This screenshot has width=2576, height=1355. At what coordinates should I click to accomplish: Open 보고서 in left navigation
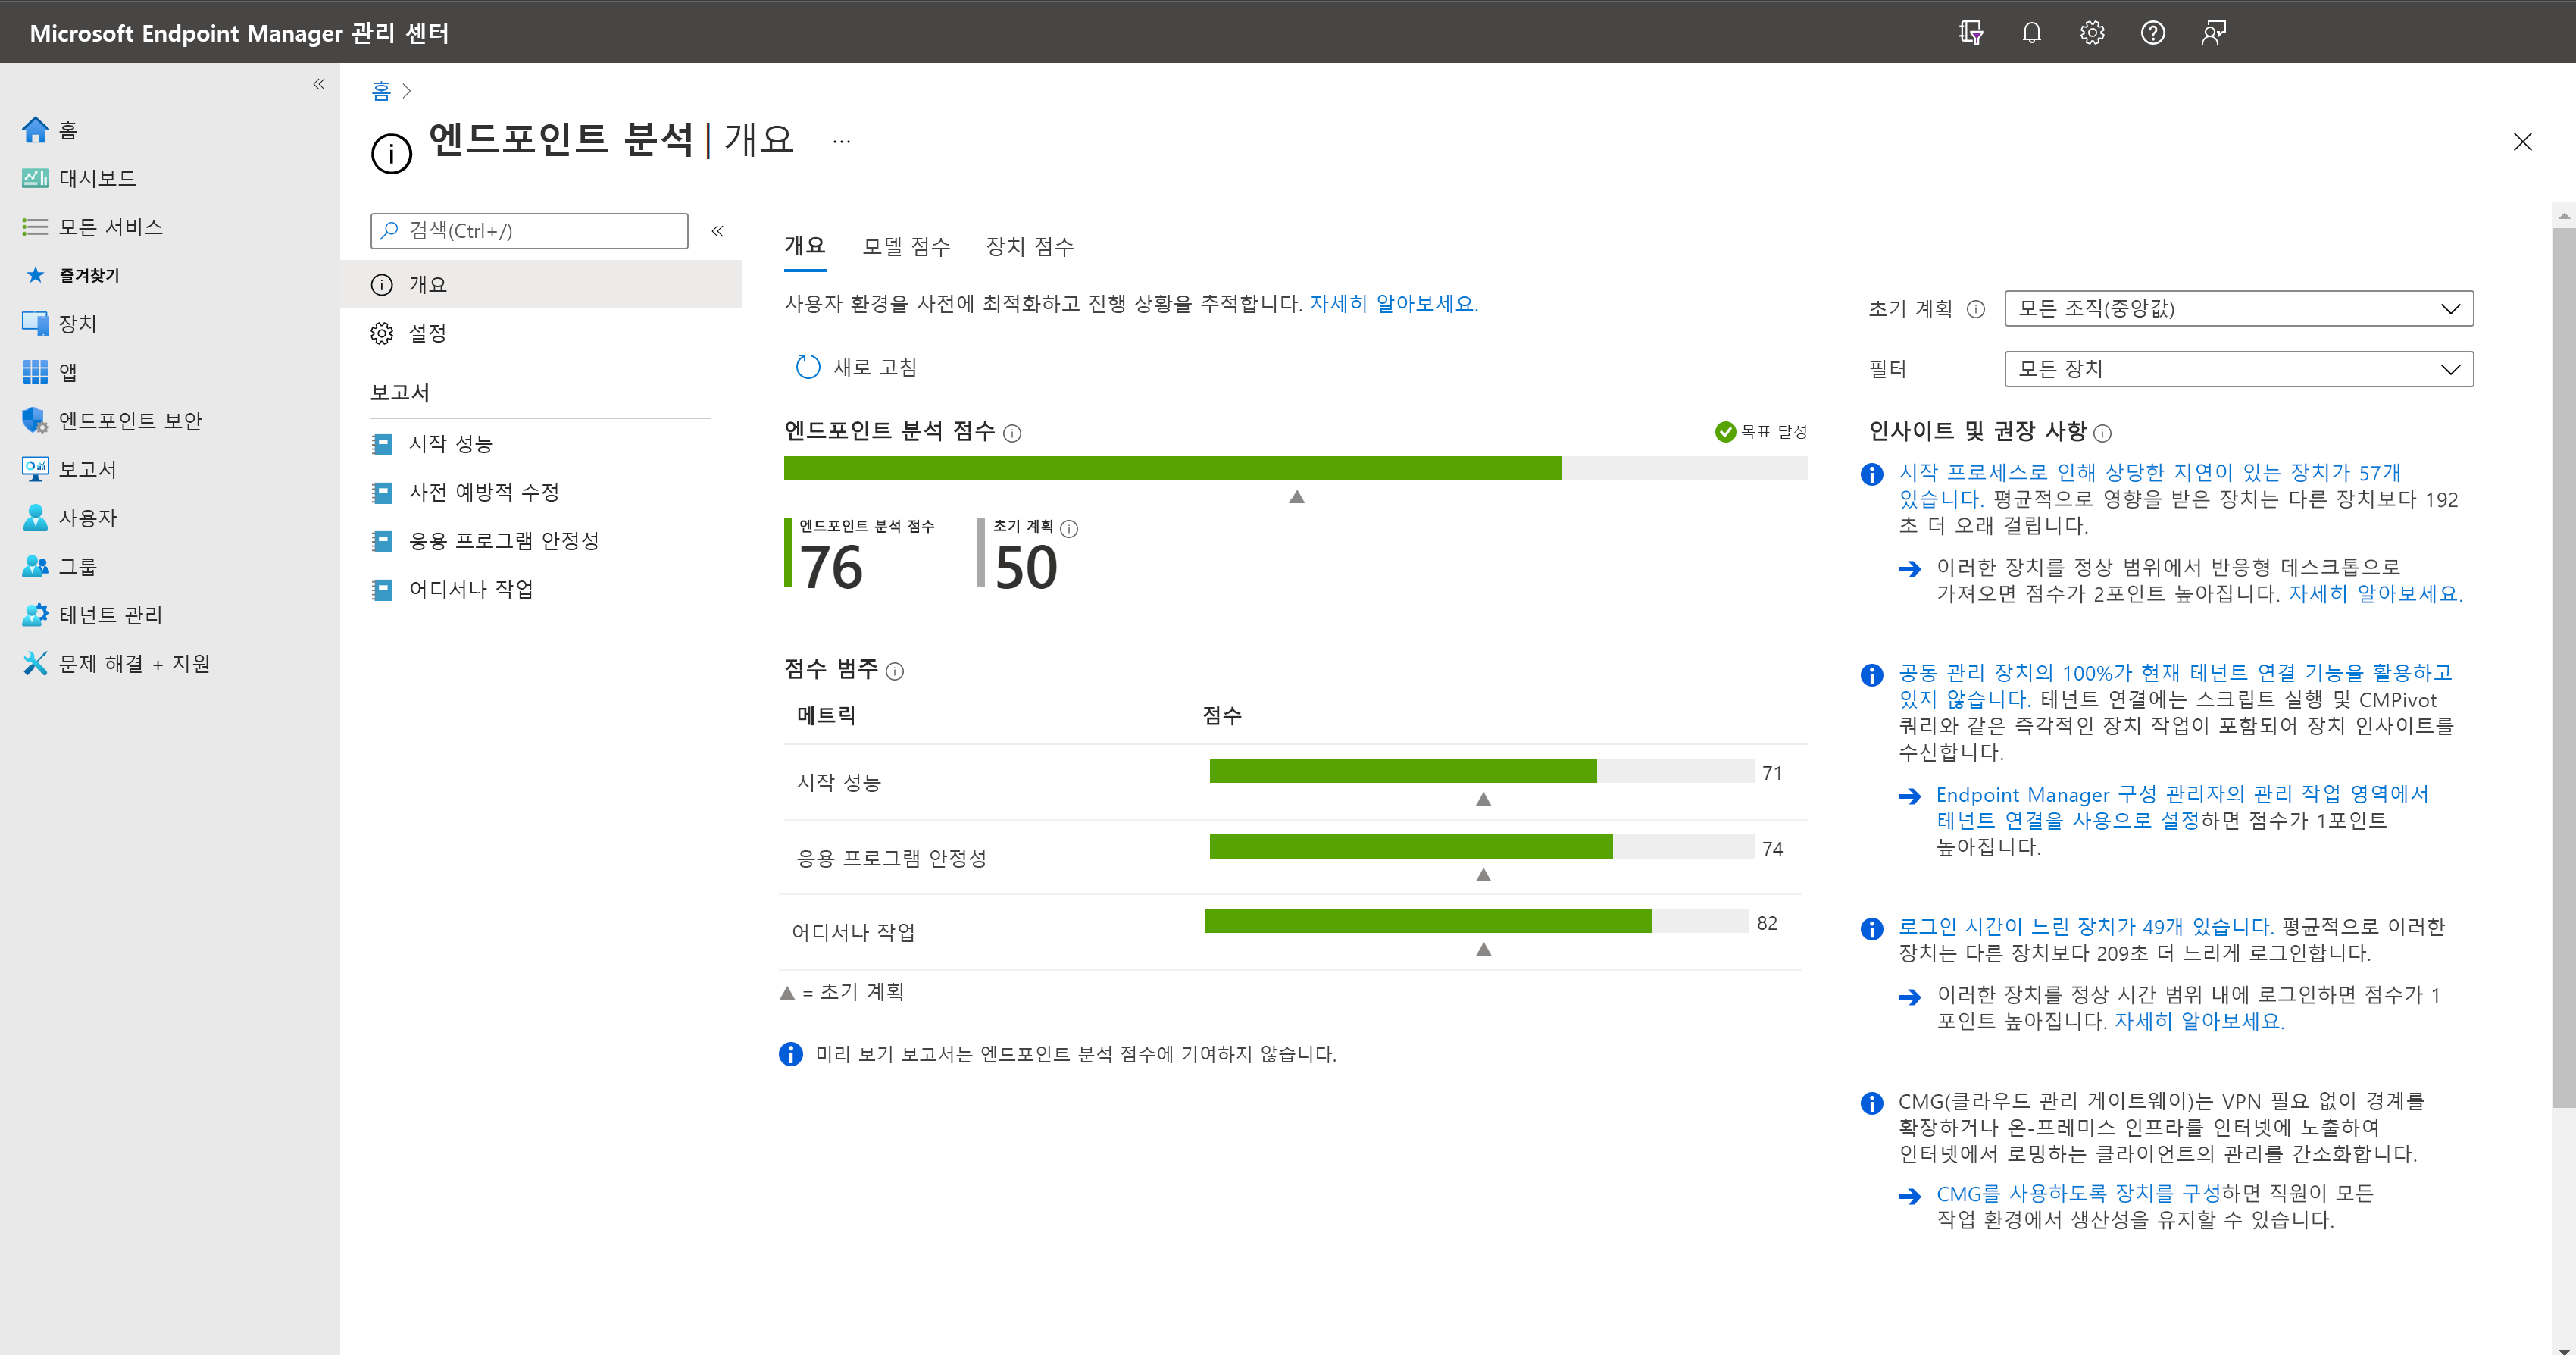coord(69,469)
